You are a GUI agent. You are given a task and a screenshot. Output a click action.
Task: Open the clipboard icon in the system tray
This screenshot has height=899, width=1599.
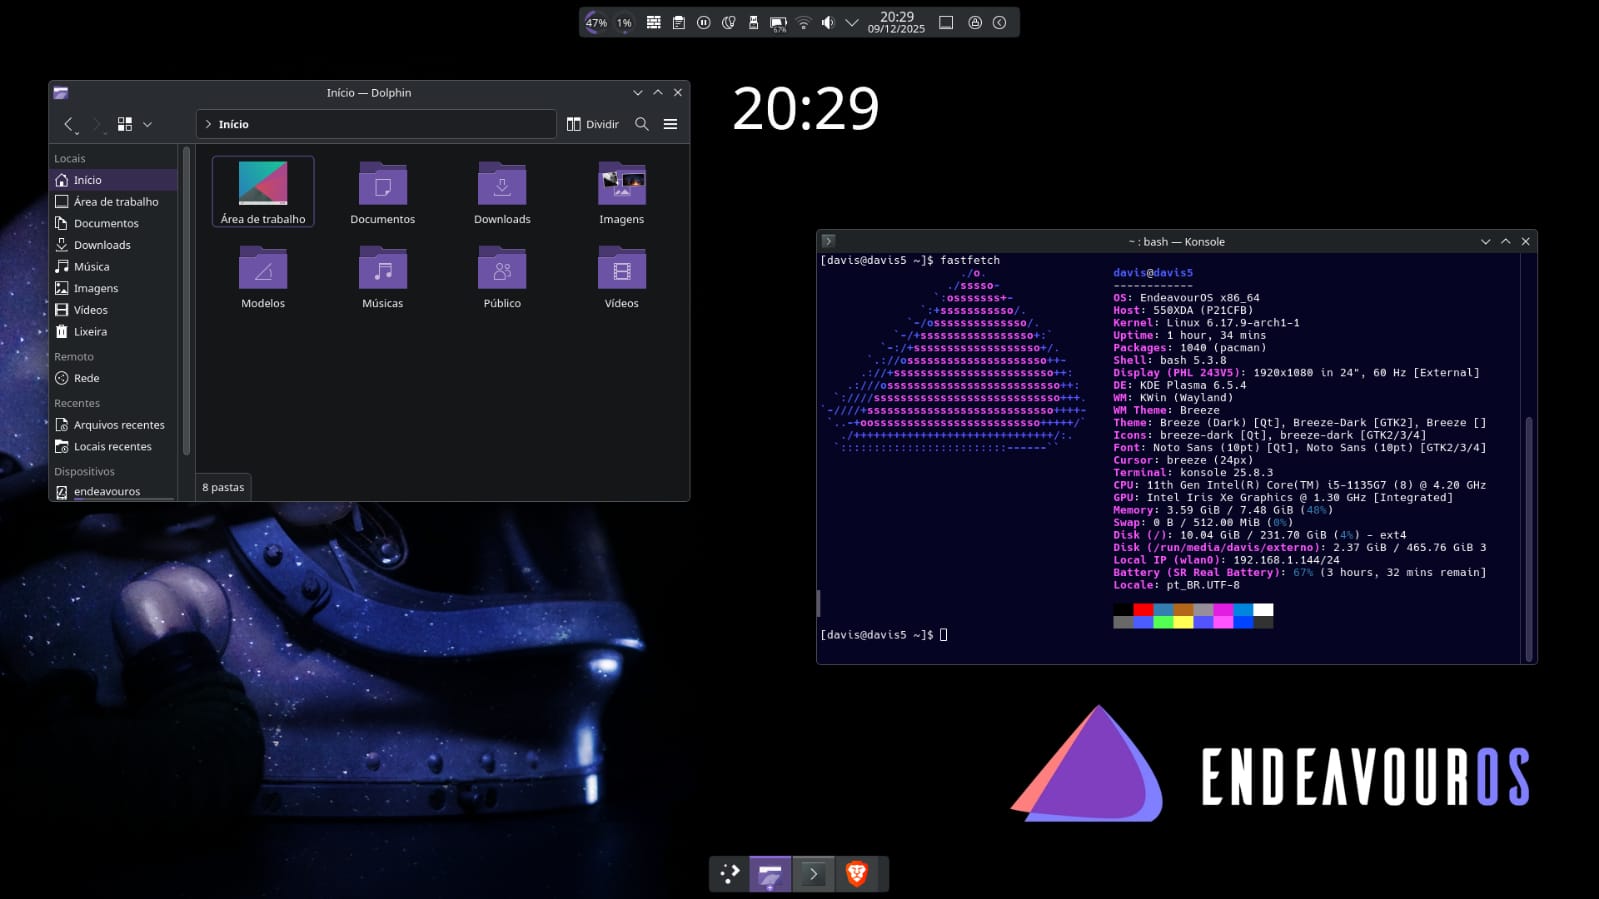click(x=678, y=22)
